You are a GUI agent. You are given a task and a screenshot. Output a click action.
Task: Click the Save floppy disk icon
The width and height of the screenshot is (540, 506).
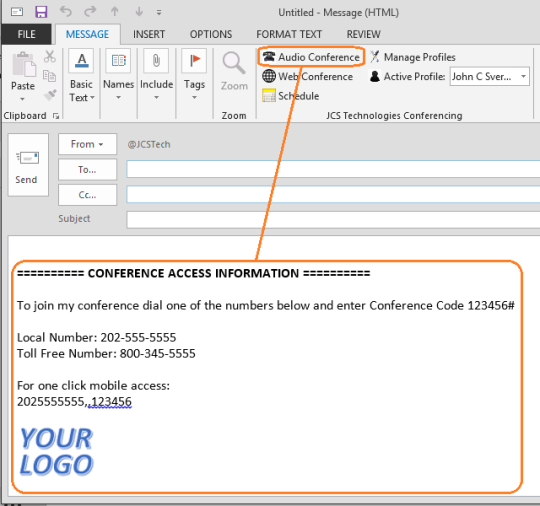41,12
